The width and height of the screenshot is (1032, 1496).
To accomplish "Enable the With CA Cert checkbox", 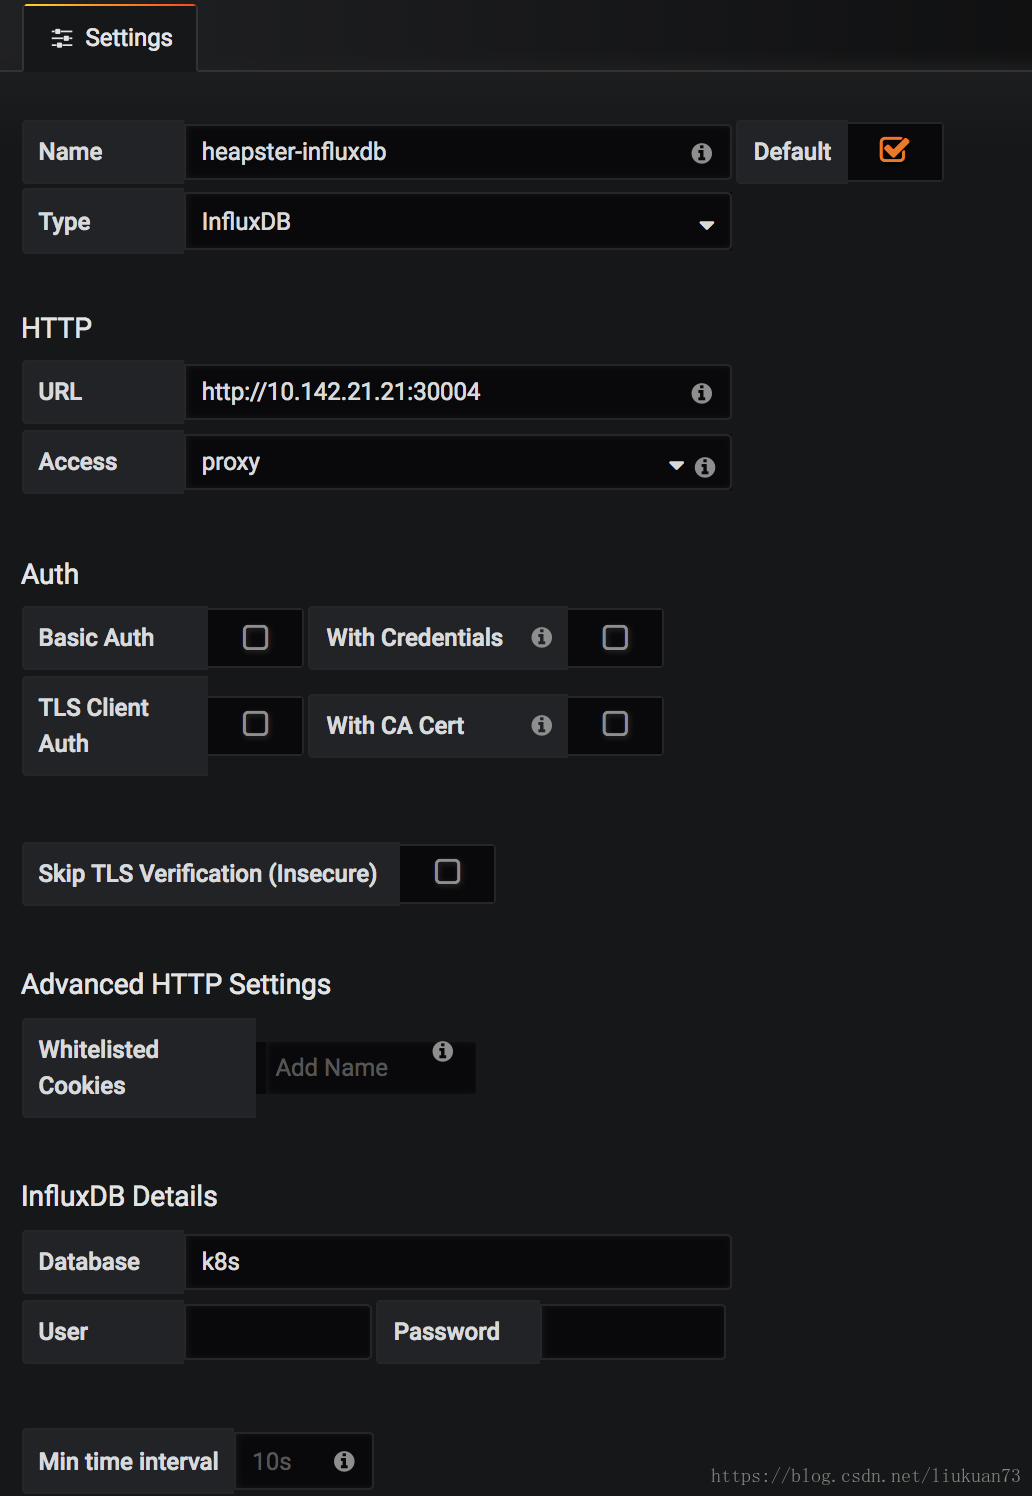I will (616, 723).
